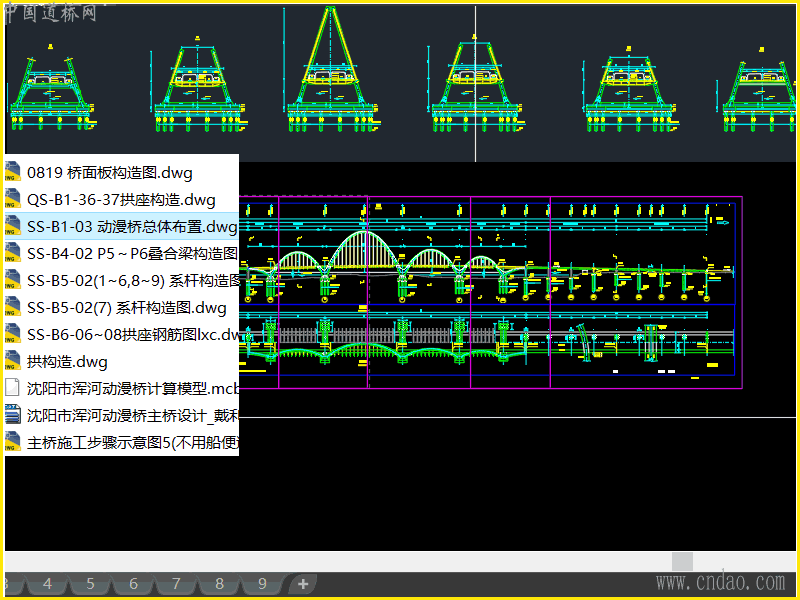800x600 pixels.
Task: Add new layout with plus tab
Action: pos(303,584)
